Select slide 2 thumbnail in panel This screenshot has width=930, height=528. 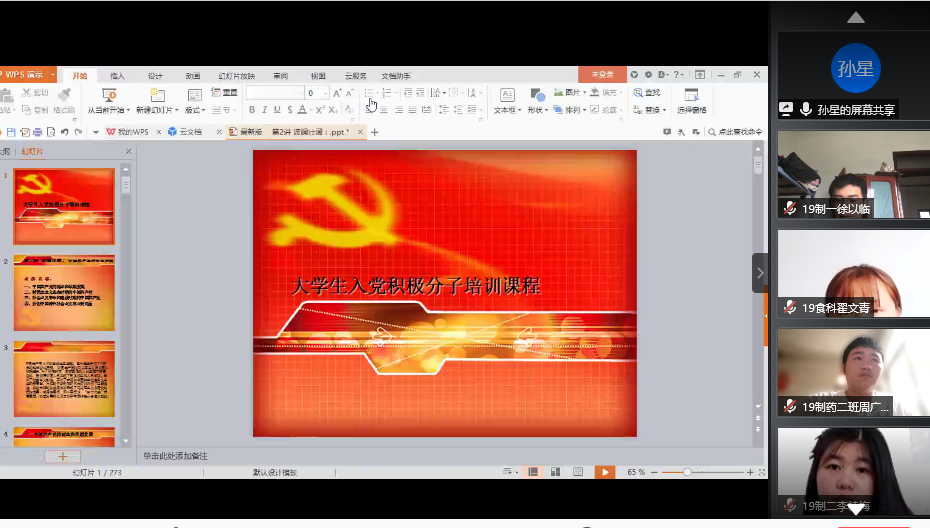point(64,294)
